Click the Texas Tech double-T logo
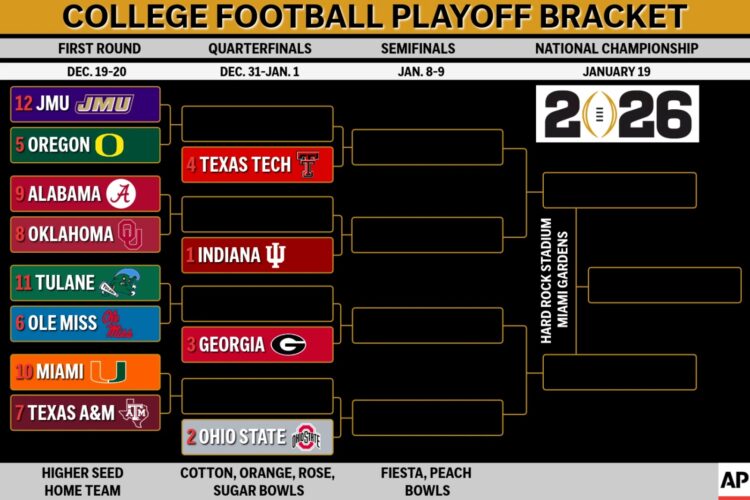 307,165
